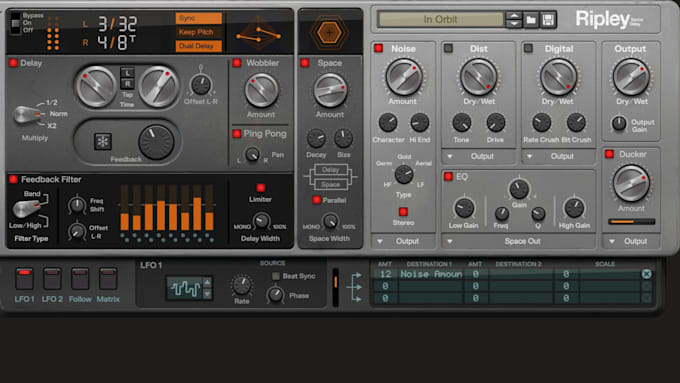Toggle the Wobbler power LED

pos(237,63)
